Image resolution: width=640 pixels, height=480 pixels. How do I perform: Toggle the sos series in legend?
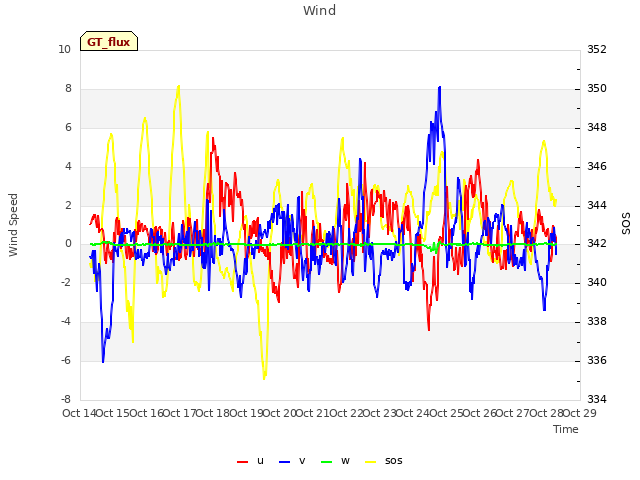(384, 461)
